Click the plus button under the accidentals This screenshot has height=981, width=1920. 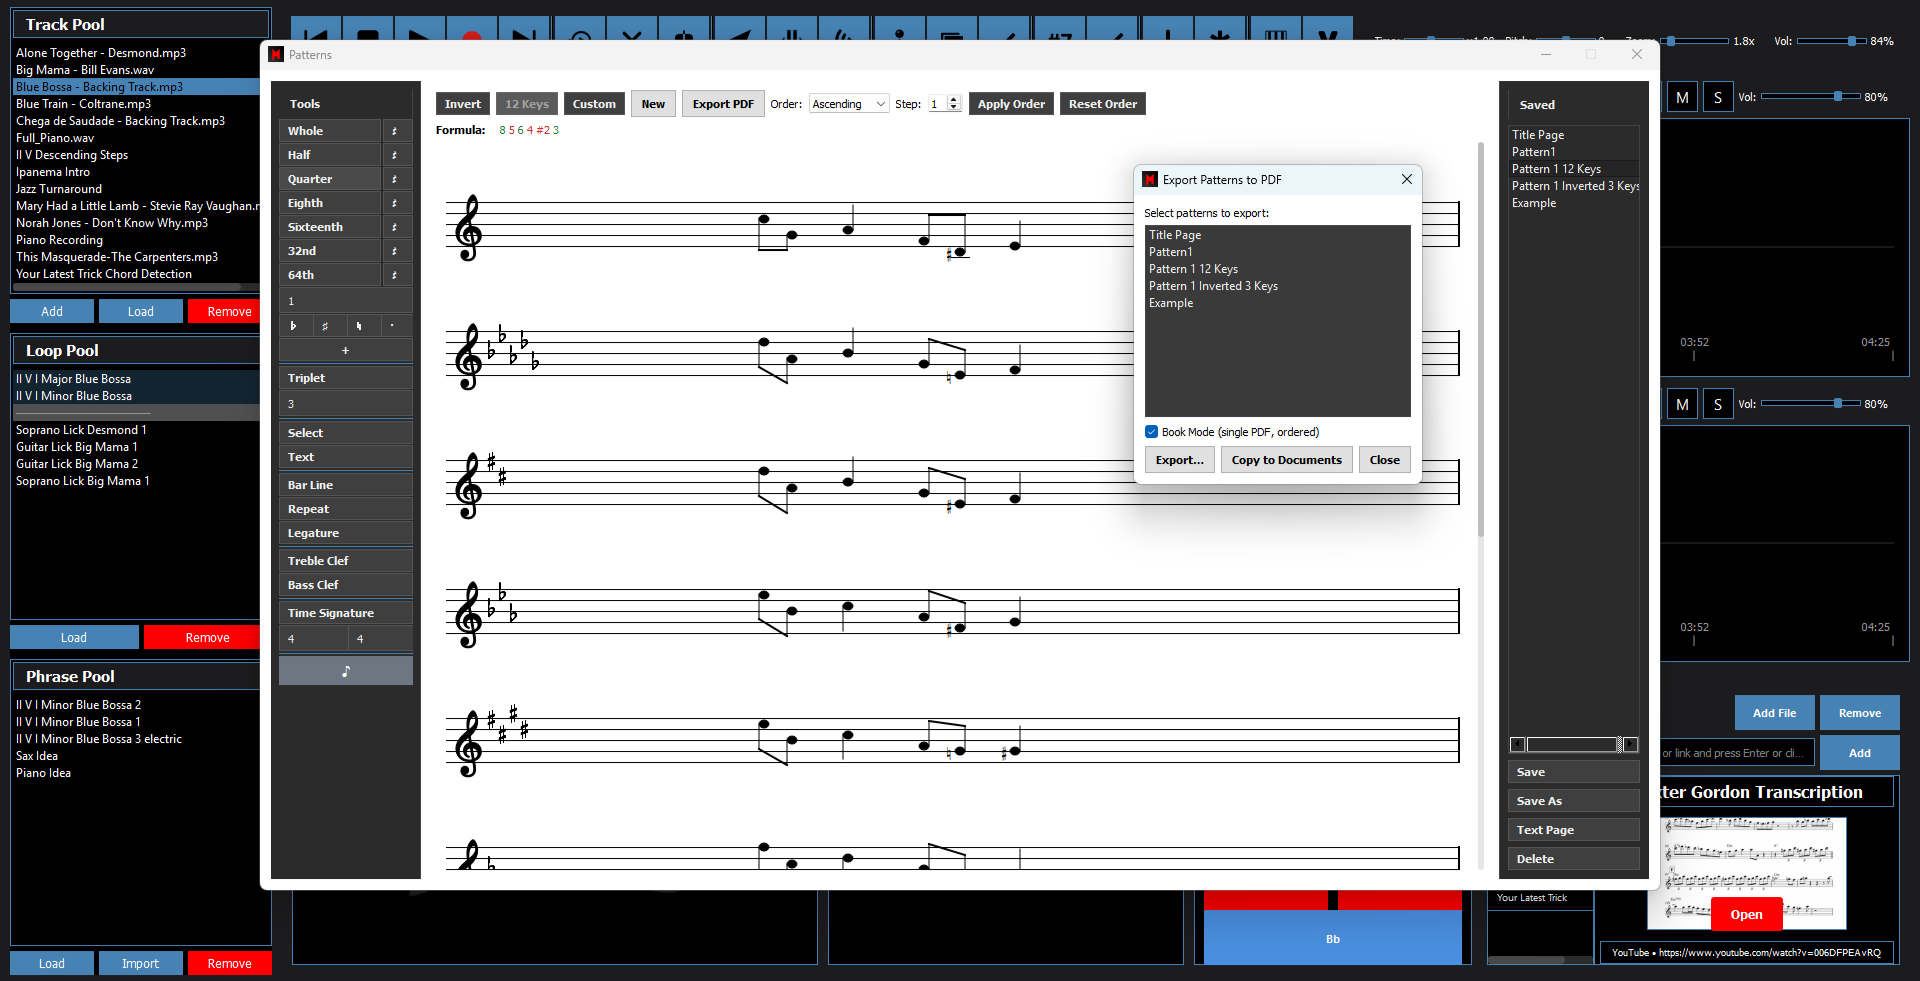coord(345,351)
